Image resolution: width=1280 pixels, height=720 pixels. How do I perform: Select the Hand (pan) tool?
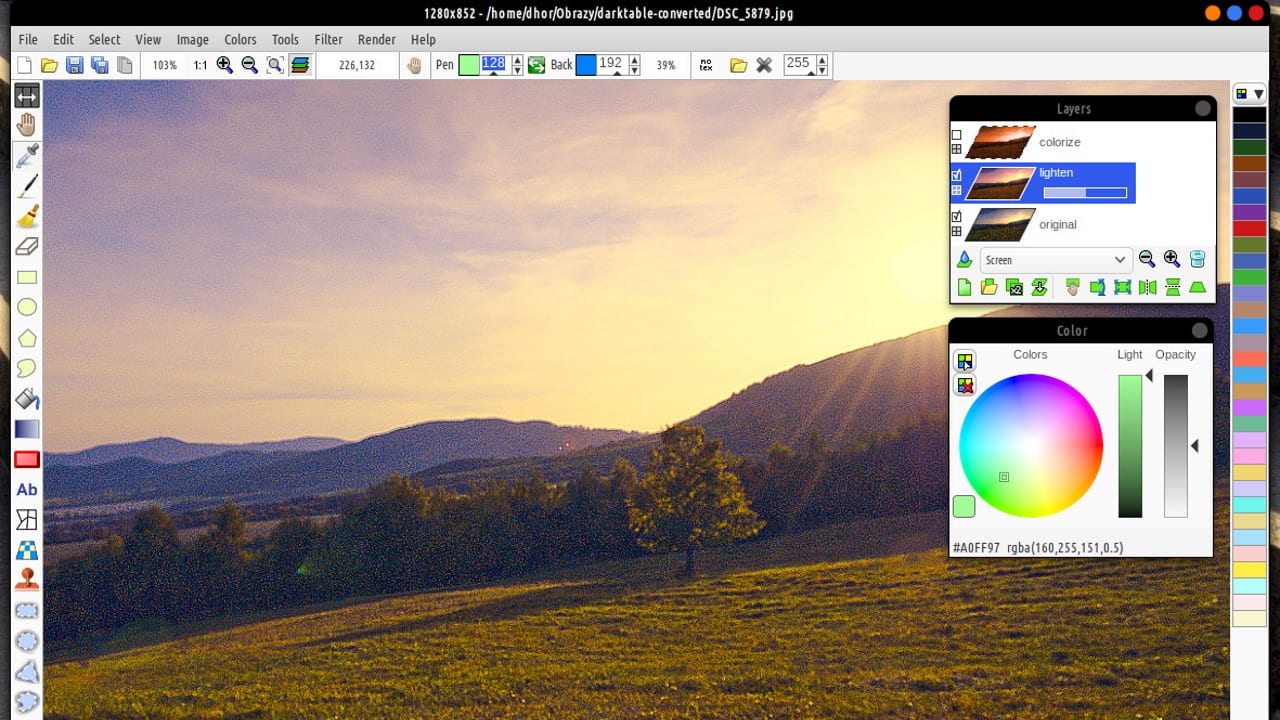[x=27, y=125]
